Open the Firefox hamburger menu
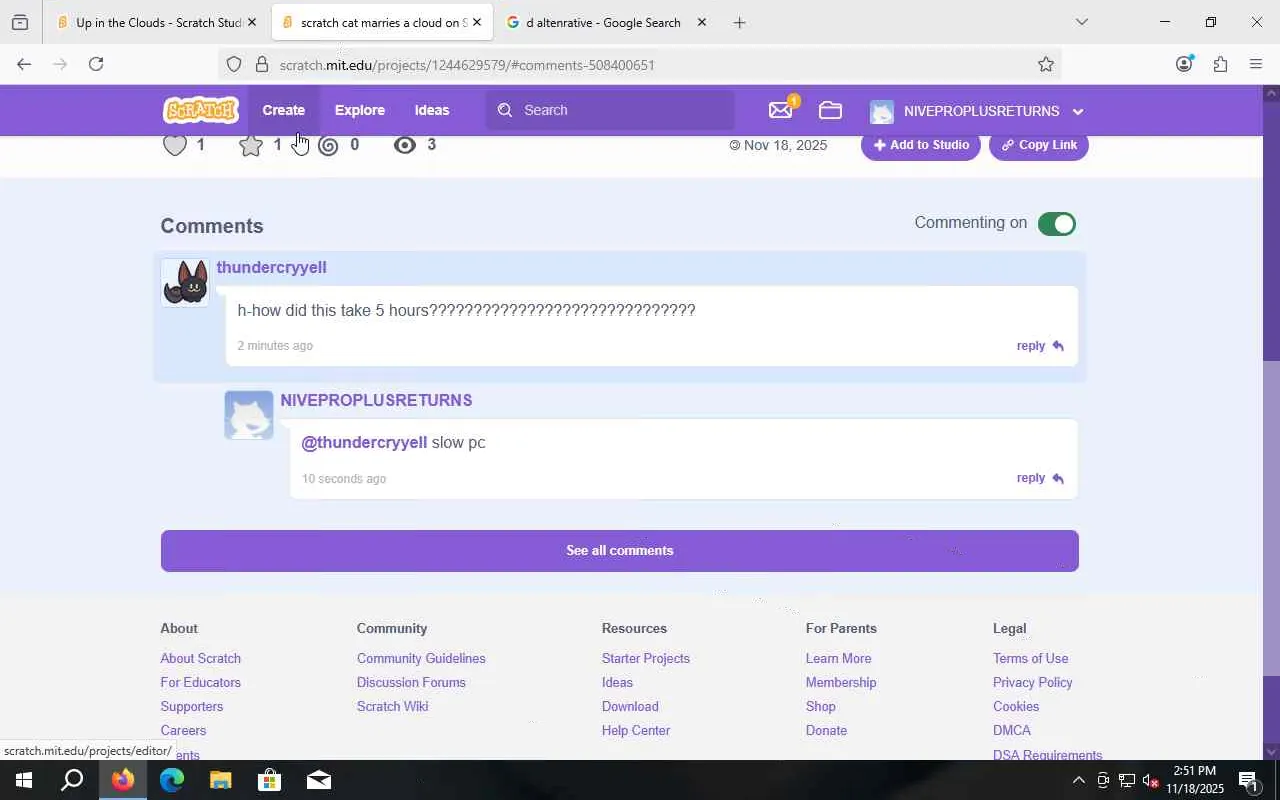This screenshot has height=800, width=1280. tap(1256, 64)
